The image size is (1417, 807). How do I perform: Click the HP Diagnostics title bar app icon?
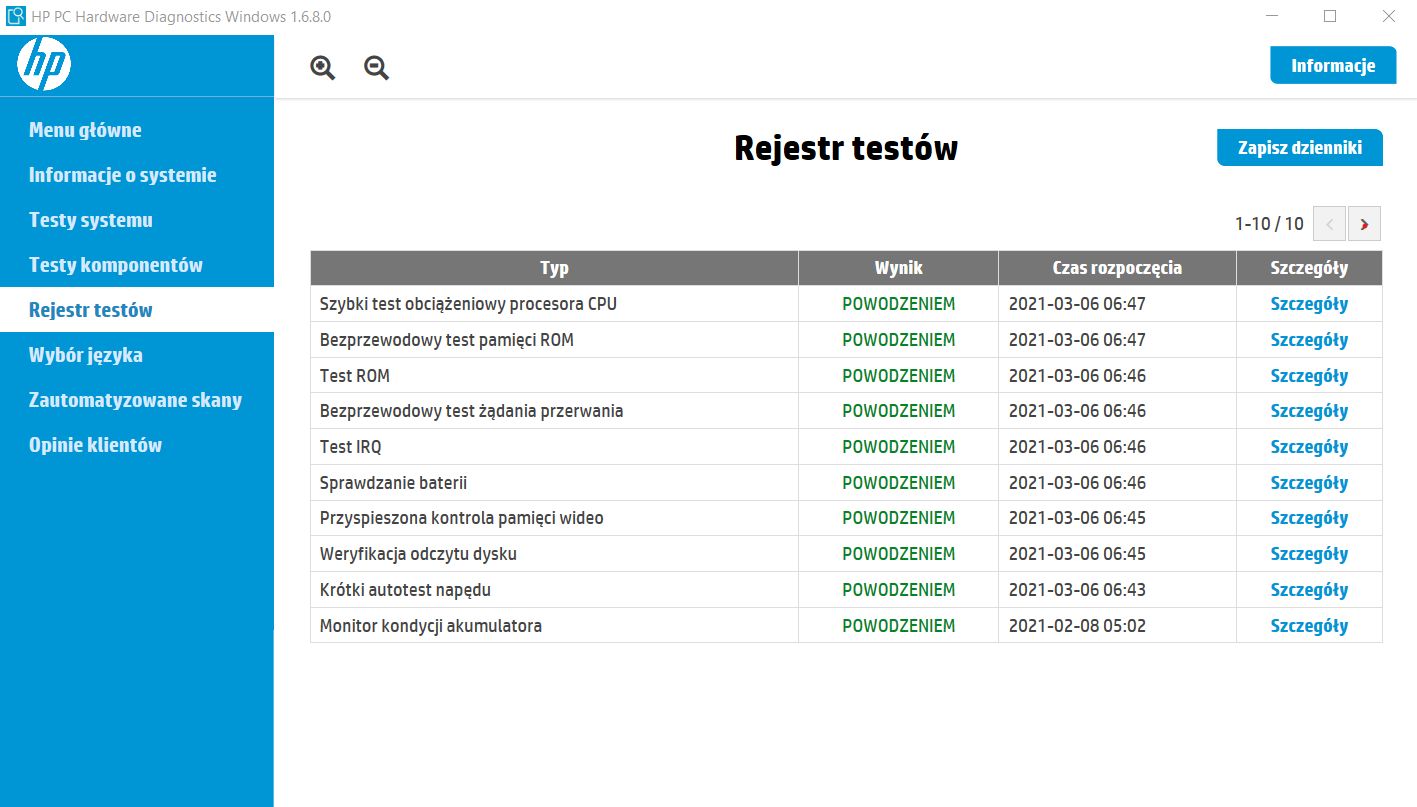pos(16,17)
